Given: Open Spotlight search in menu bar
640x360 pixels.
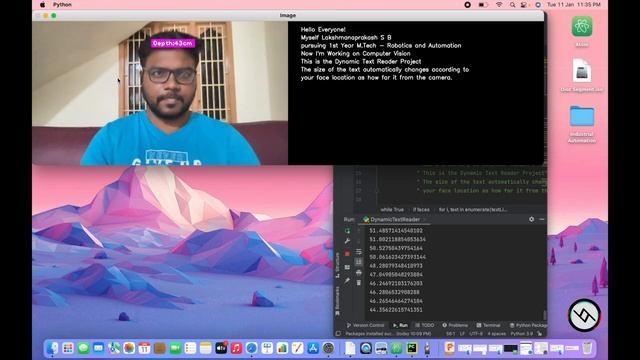Looking at the screenshot, I should [512, 4].
